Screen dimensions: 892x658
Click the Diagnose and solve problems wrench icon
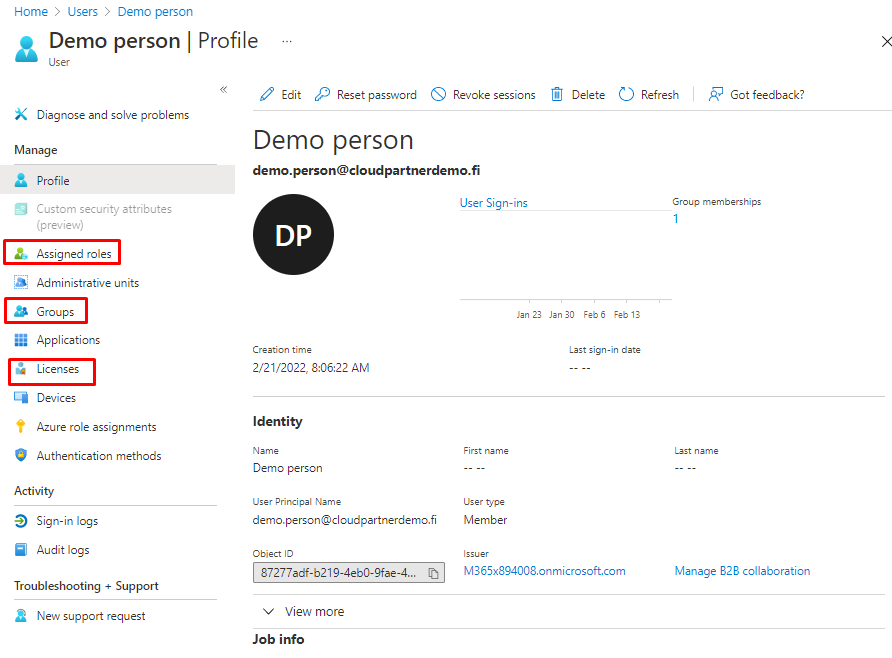tap(21, 114)
